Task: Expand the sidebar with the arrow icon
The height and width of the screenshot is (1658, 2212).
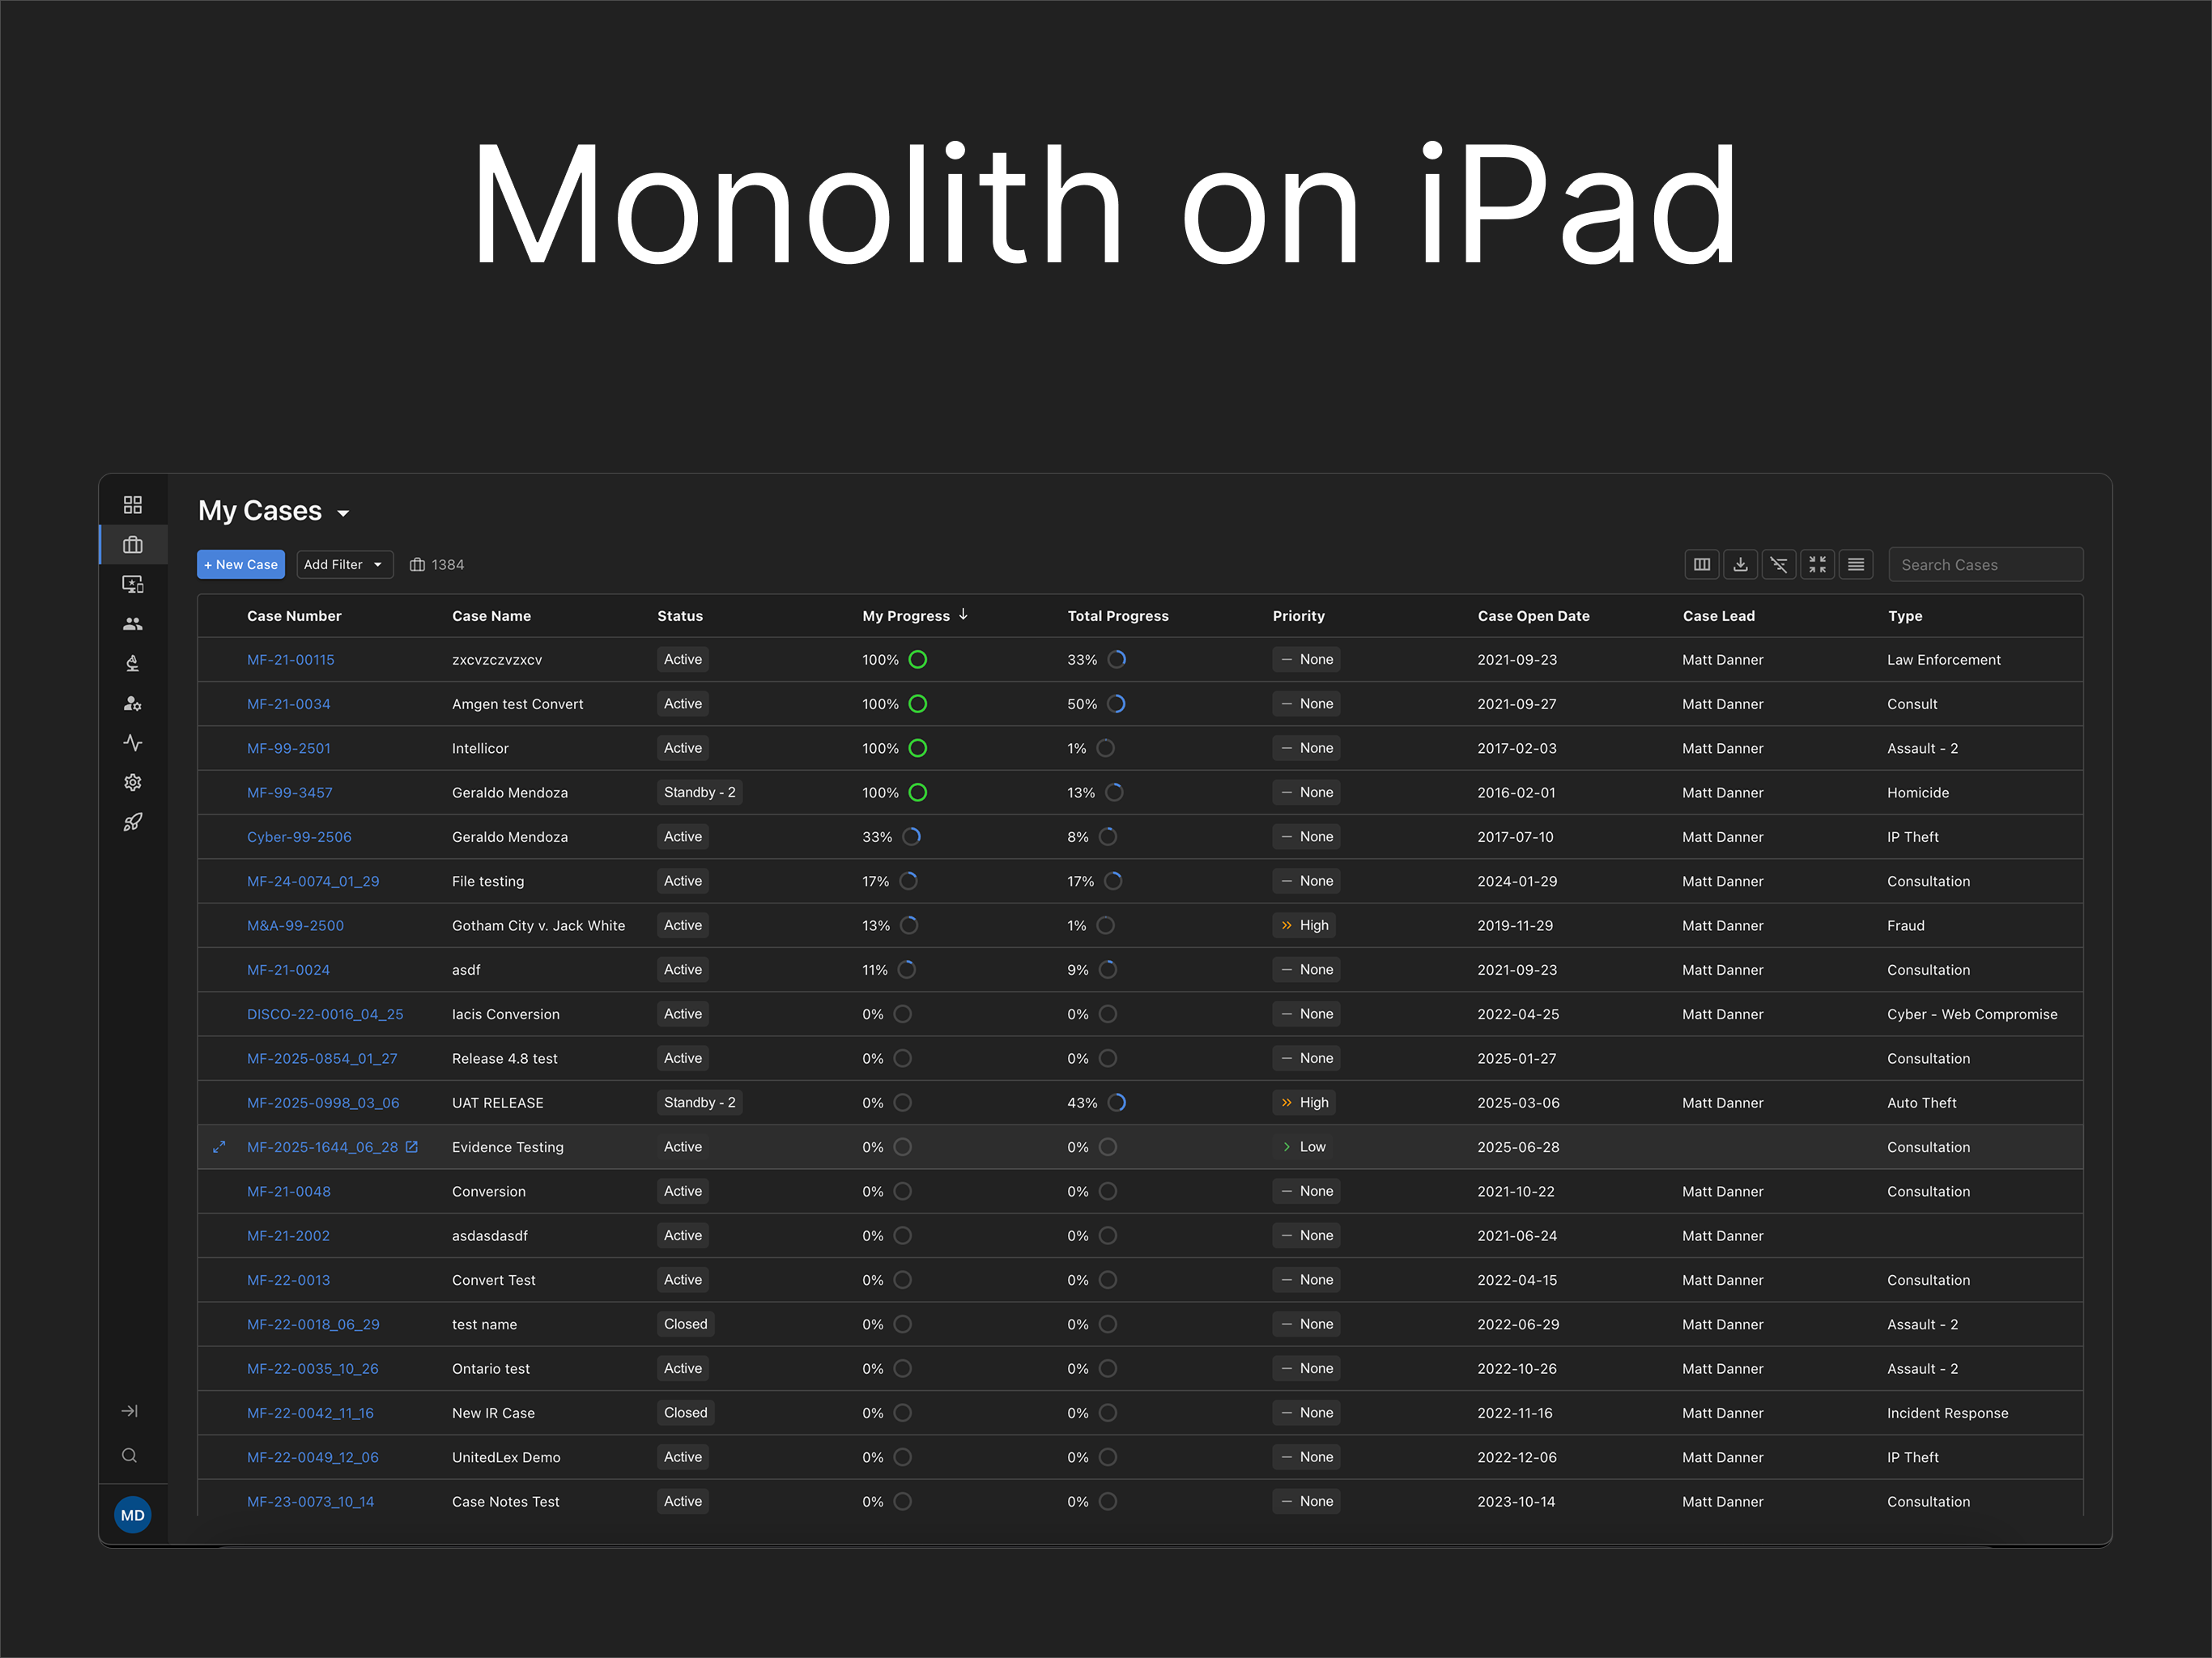Action: click(x=130, y=1411)
